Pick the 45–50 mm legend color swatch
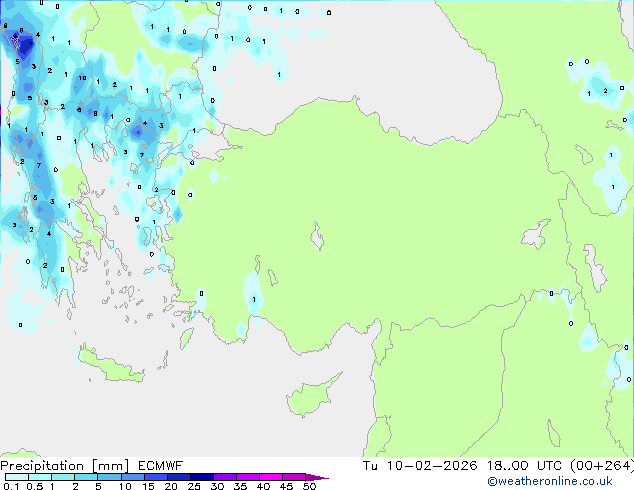This screenshot has width=634, height=490. coord(294,477)
